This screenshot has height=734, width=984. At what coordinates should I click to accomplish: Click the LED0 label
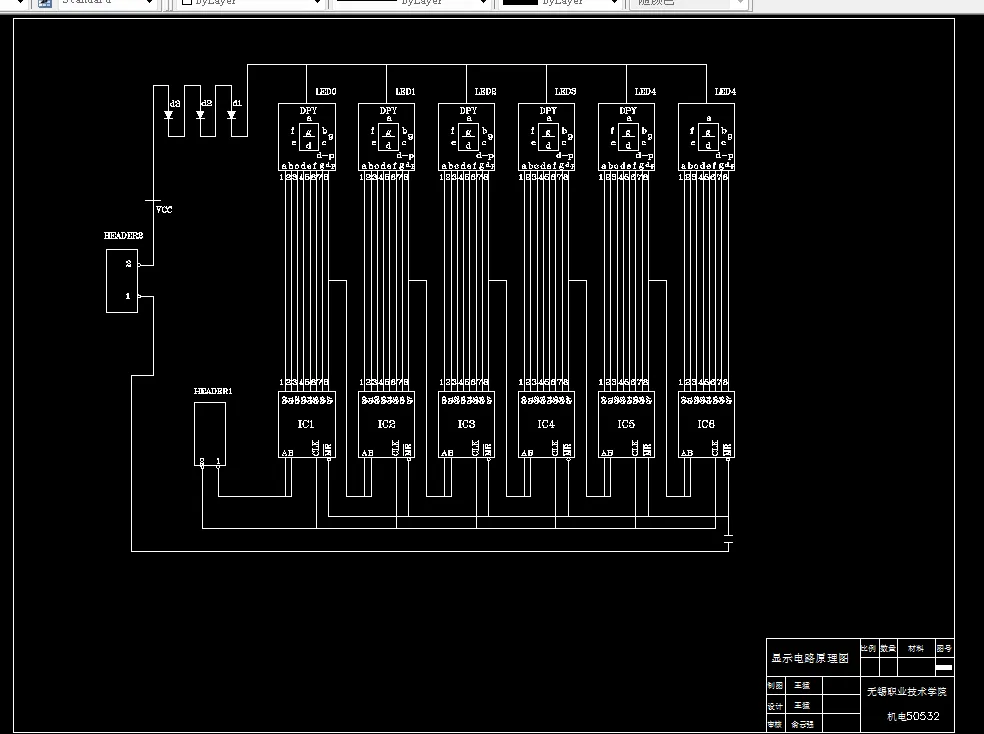pyautogui.click(x=326, y=92)
